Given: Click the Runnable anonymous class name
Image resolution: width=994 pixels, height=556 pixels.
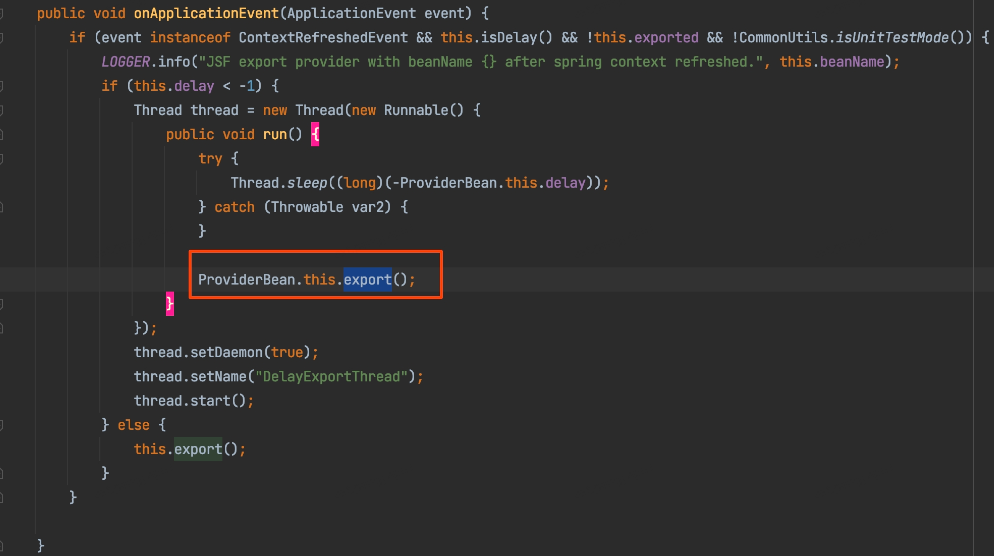Looking at the screenshot, I should pos(416,110).
